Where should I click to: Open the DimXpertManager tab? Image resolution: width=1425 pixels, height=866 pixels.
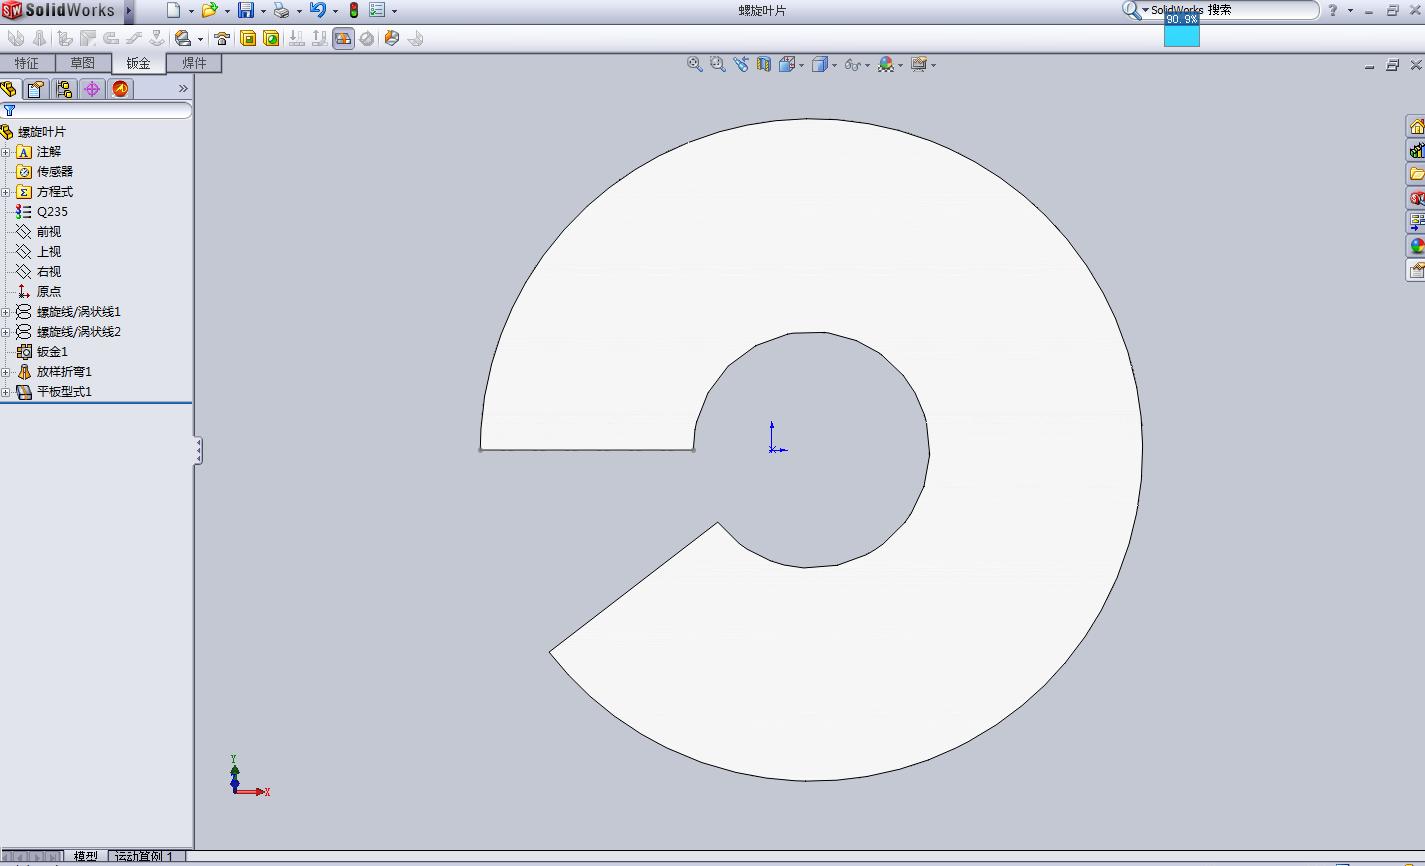click(x=92, y=89)
